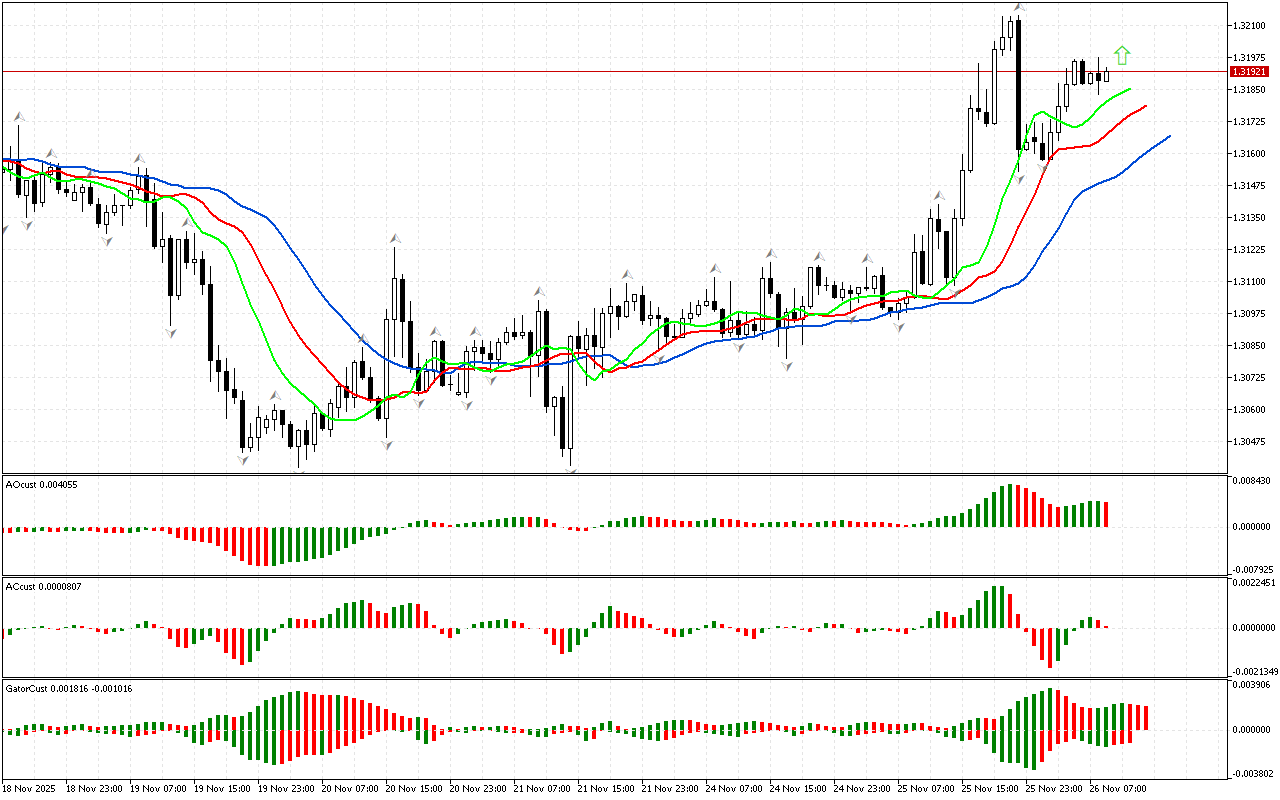Click the up fractal above the 20 Nov spike
1280x800 pixels.
coord(396,239)
